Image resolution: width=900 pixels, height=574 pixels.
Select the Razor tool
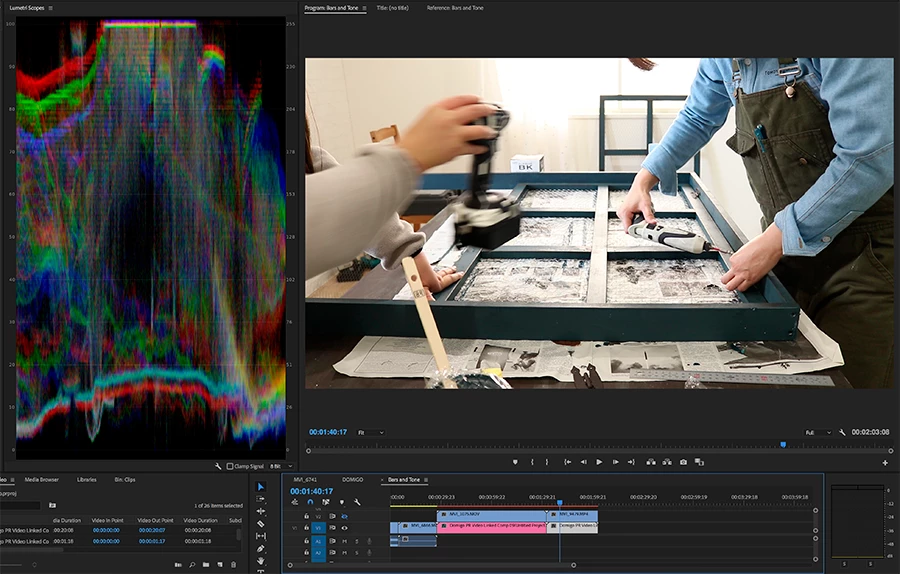pyautogui.click(x=261, y=524)
